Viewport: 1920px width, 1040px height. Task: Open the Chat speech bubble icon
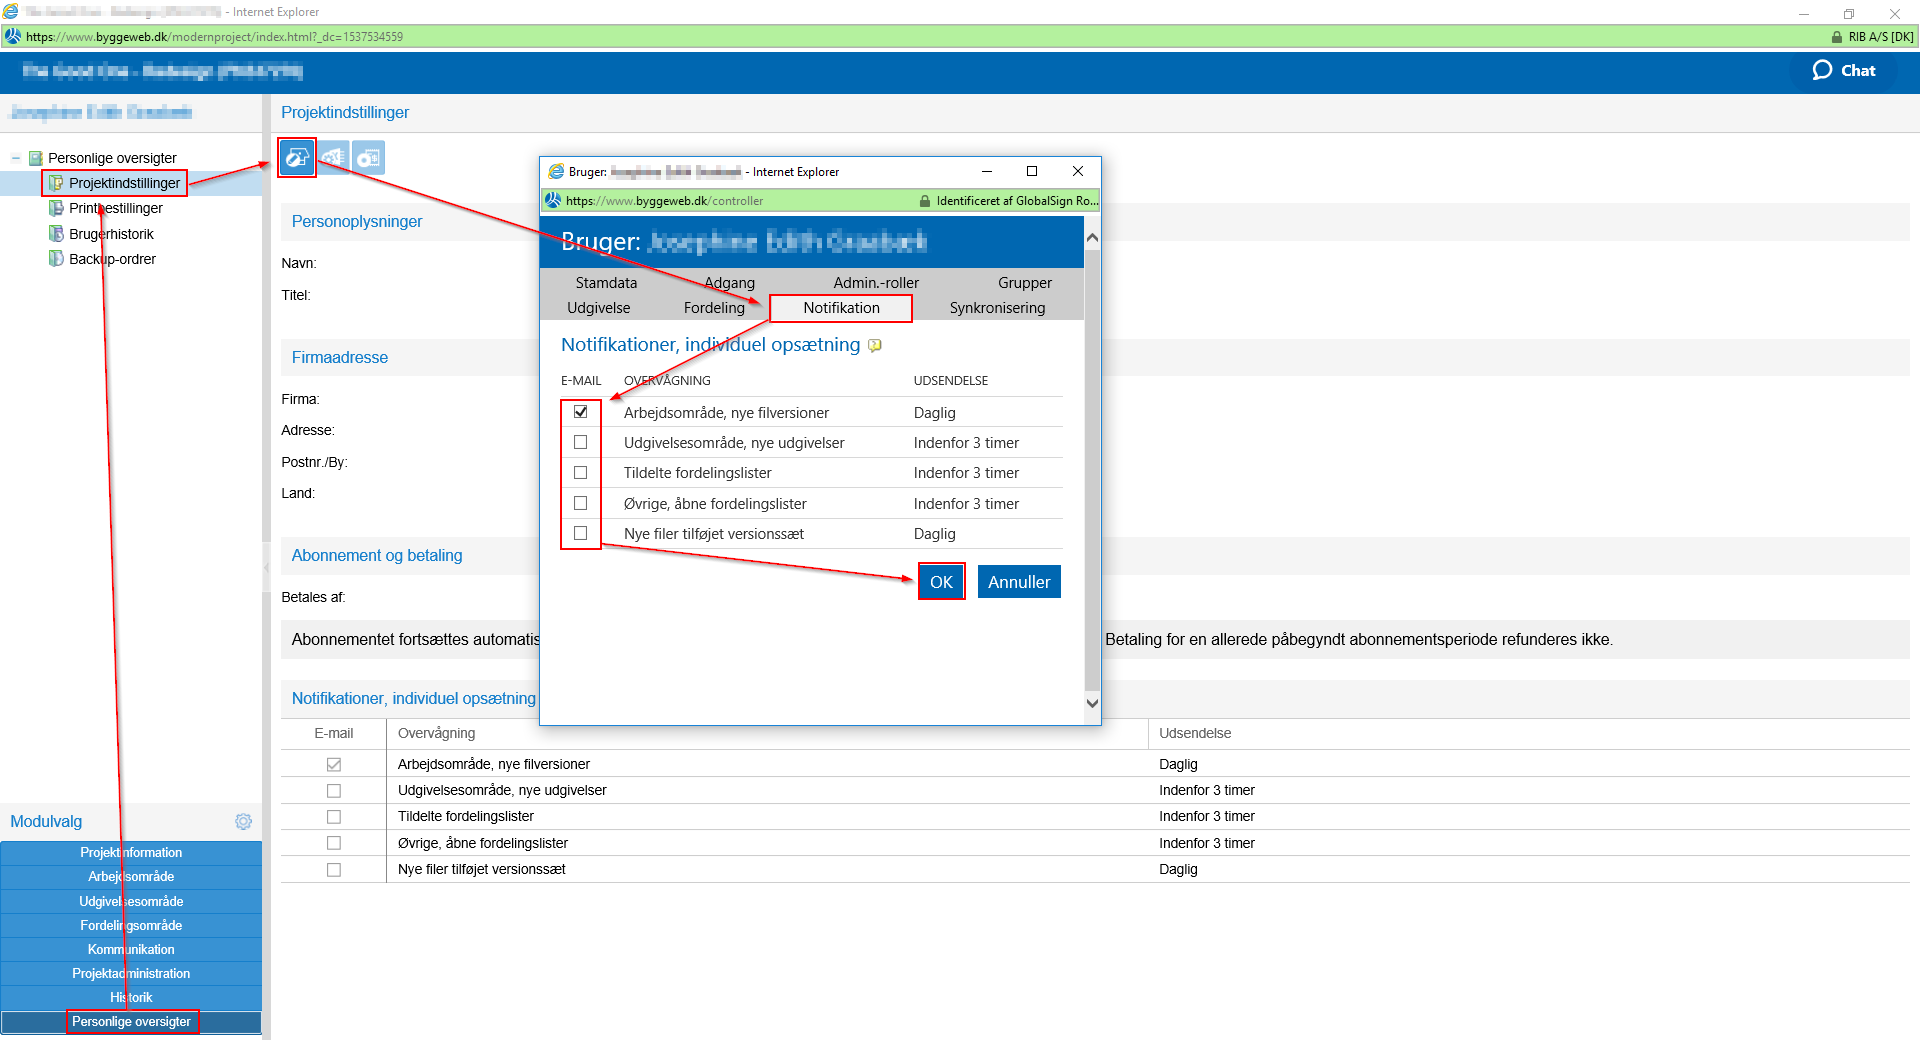click(x=1822, y=70)
